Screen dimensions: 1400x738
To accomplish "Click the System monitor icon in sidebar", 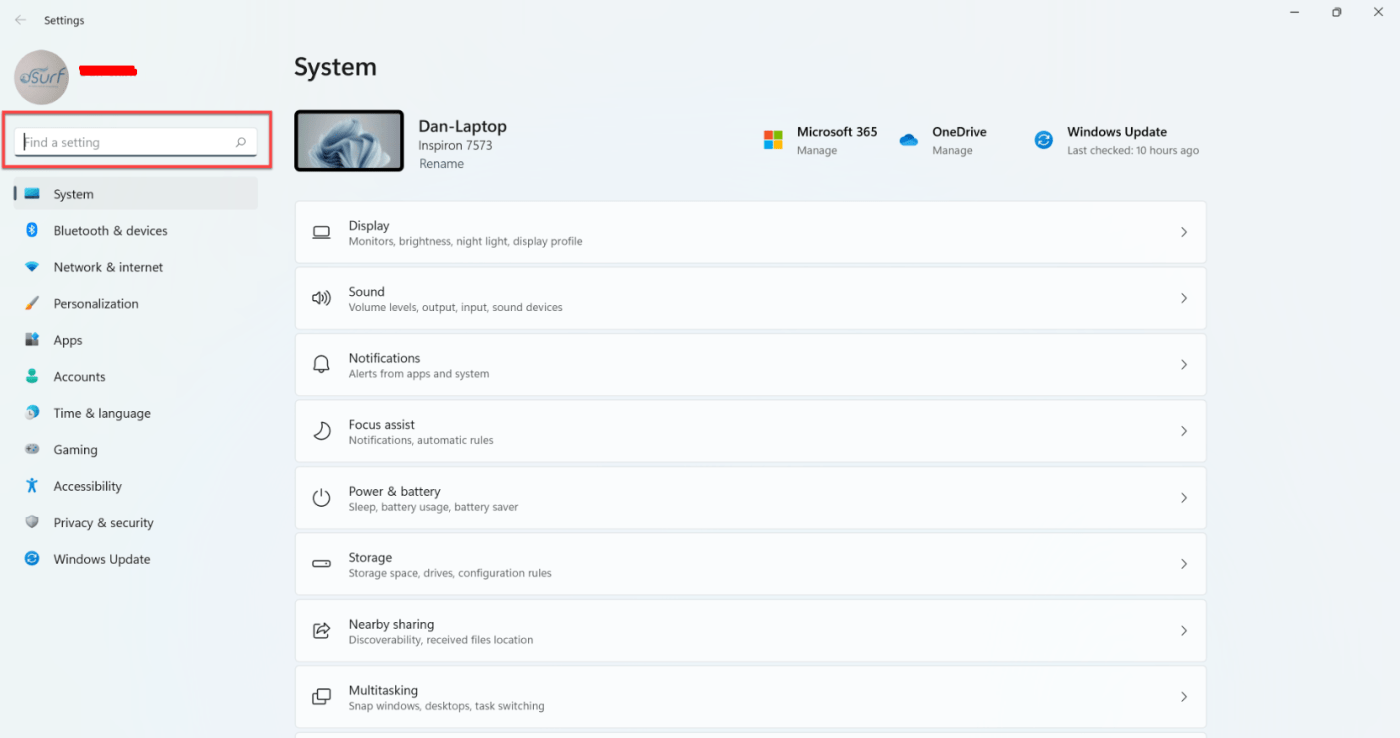I will tap(32, 194).
